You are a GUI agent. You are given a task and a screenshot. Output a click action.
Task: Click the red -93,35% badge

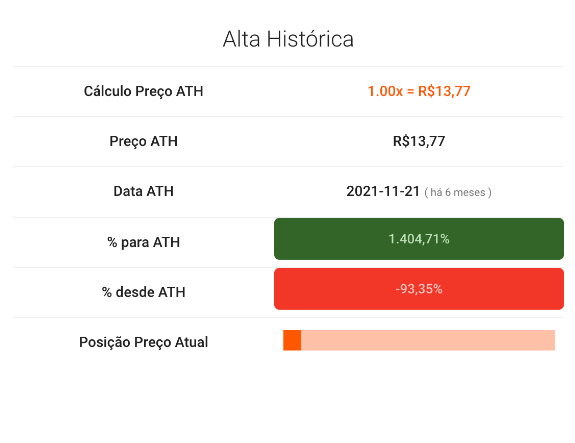(419, 289)
